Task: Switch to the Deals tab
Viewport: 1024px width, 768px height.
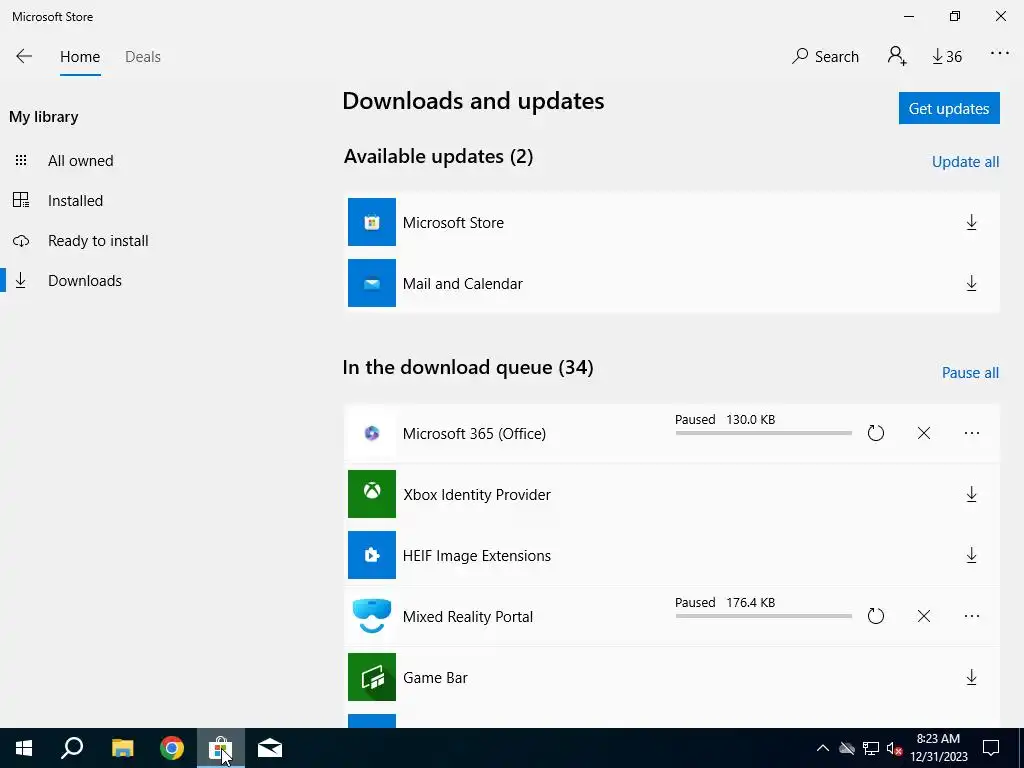Action: (142, 57)
